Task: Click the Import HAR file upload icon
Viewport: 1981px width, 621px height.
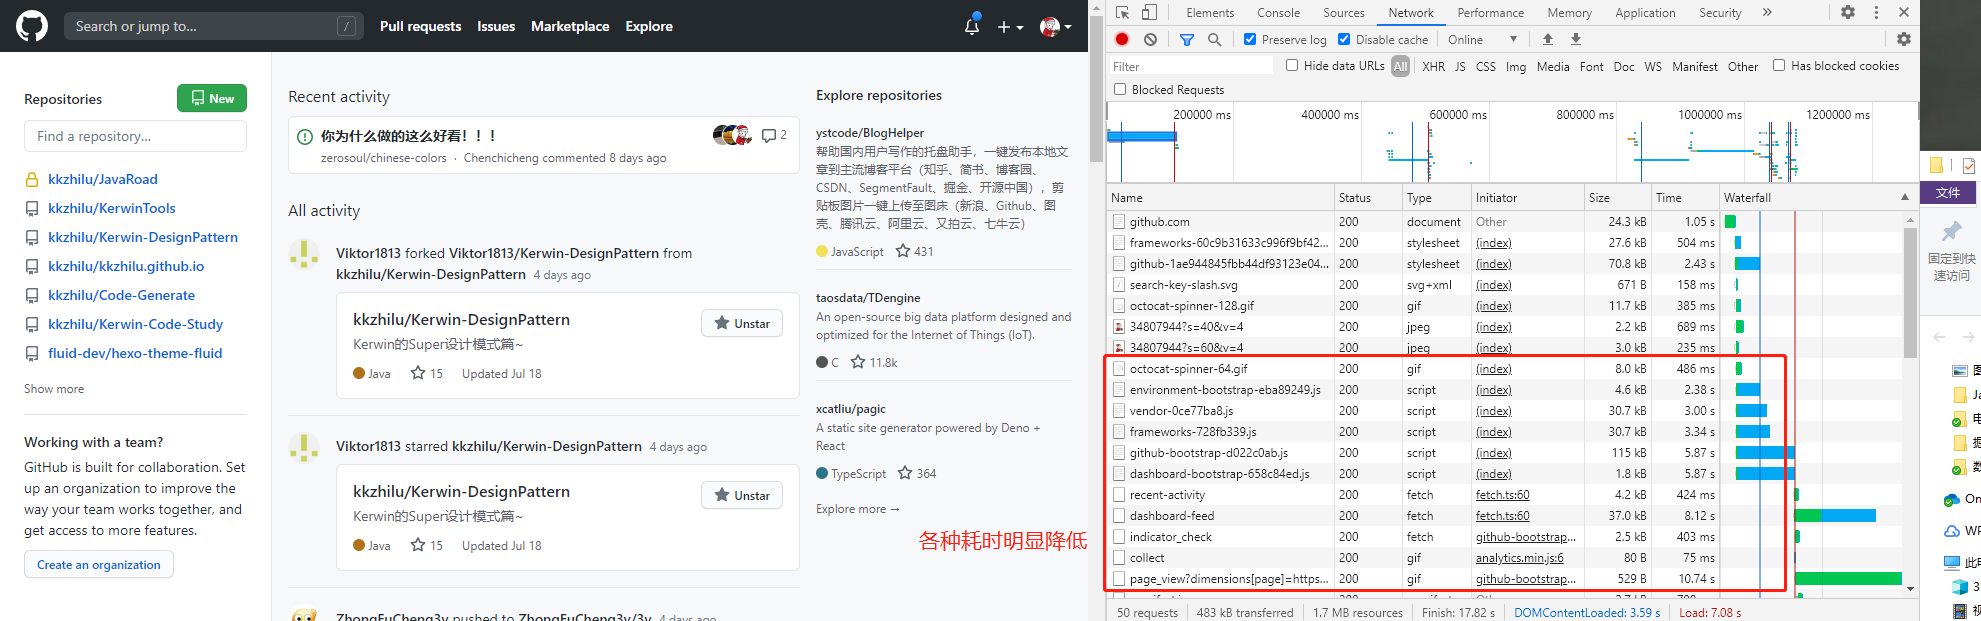Action: click(x=1548, y=39)
